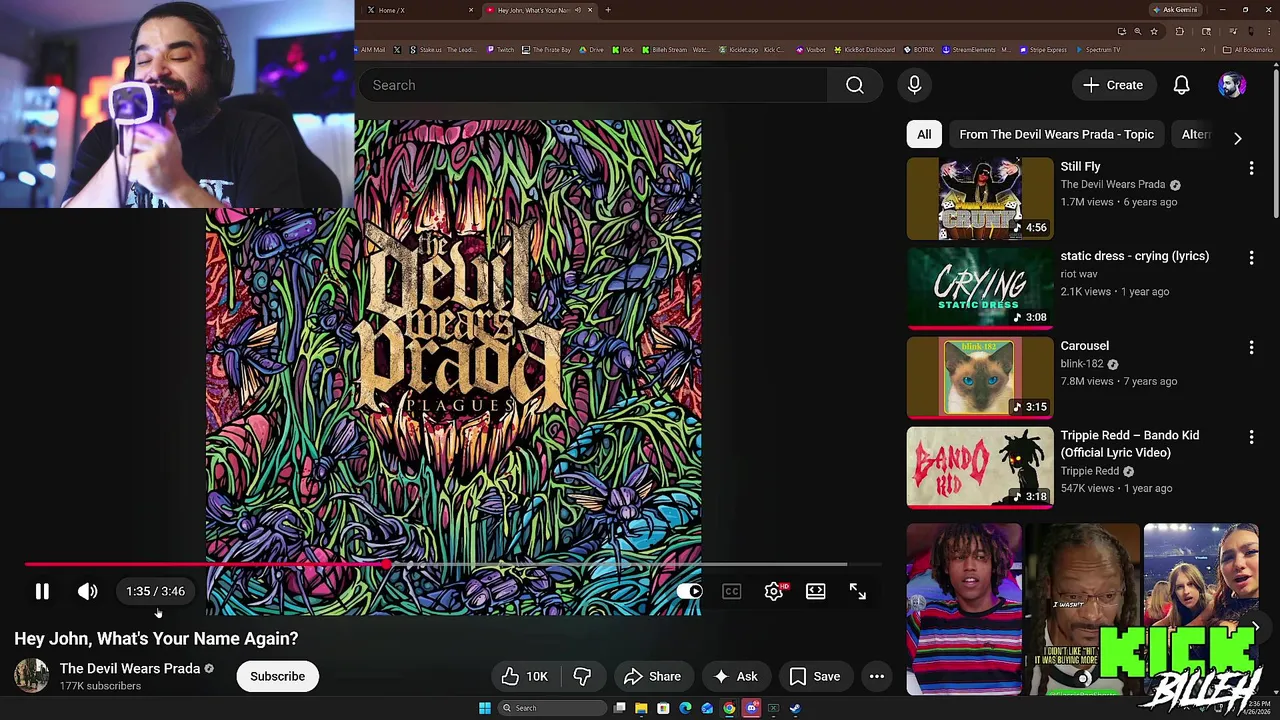Open the notifications bell
This screenshot has width=1280, height=720.
pyautogui.click(x=1181, y=85)
